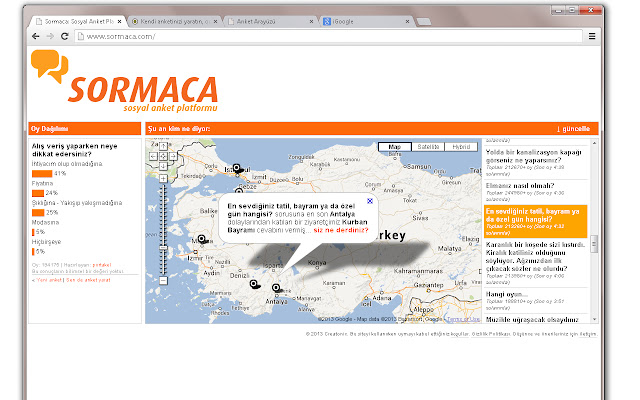640x400 pixels.
Task: Pan the map right with the arrow
Action: (173, 156)
